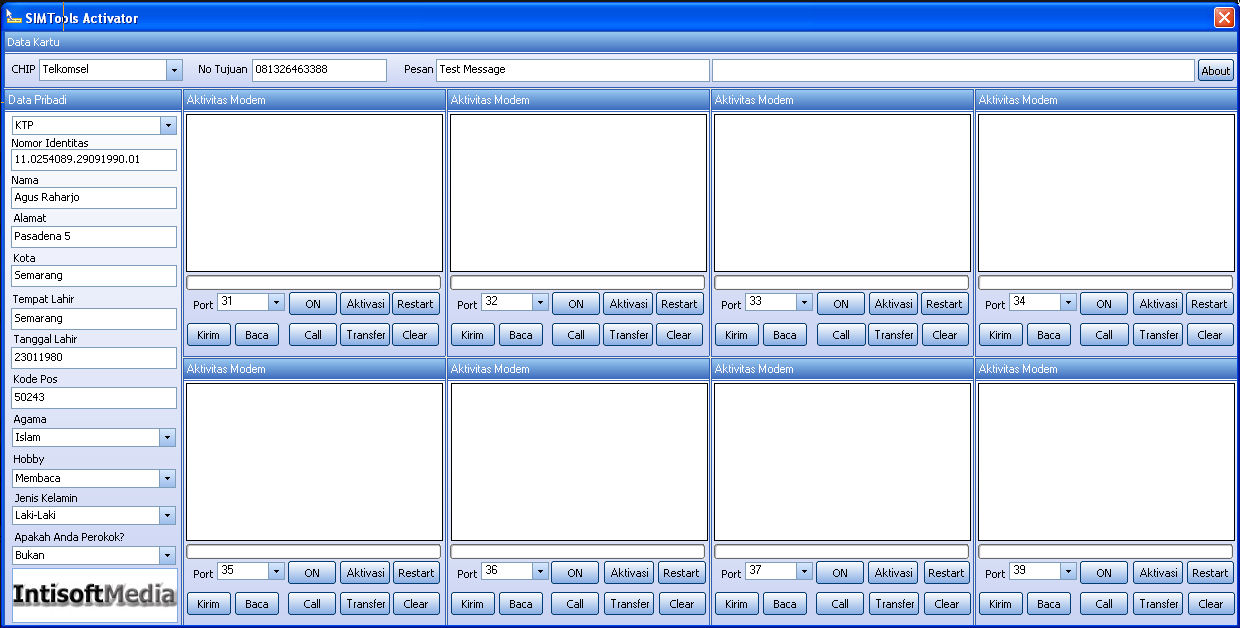Expand the Hobby dropdown showing Membaca
1240x628 pixels.
pyautogui.click(x=168, y=478)
